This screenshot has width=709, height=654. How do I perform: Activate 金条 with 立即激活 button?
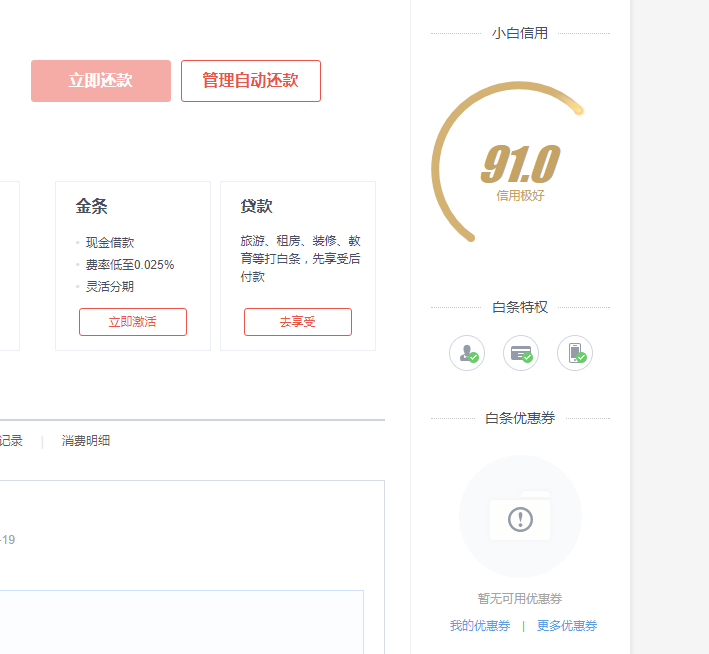click(133, 322)
